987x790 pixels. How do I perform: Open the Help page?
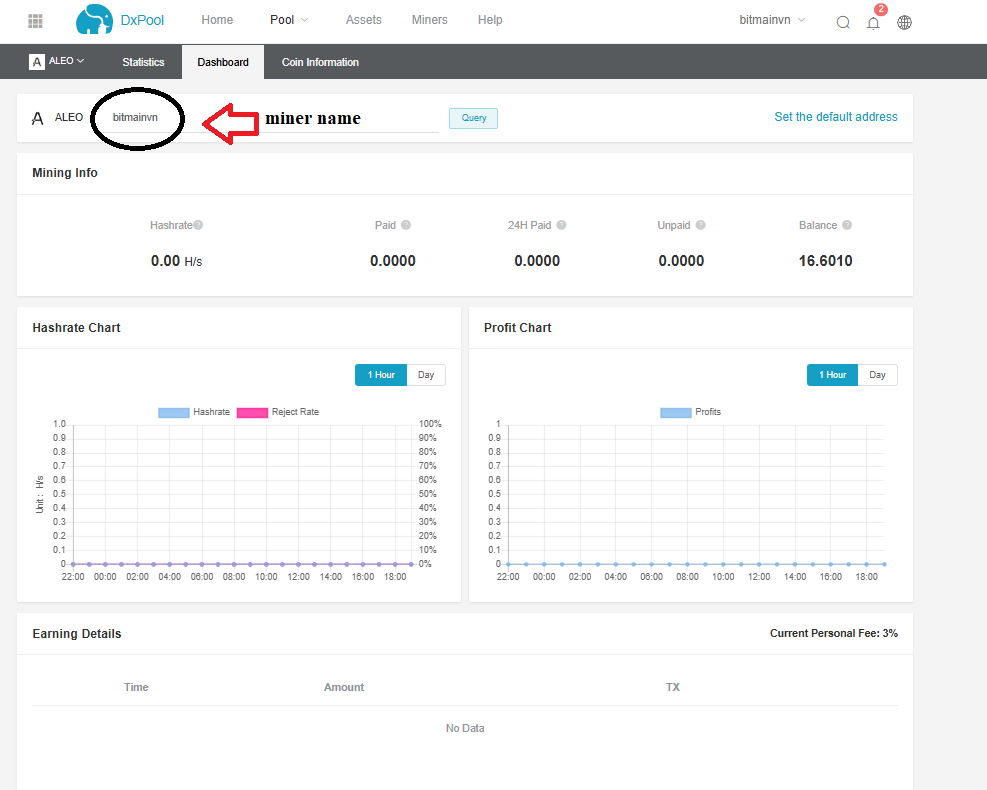pyautogui.click(x=490, y=20)
